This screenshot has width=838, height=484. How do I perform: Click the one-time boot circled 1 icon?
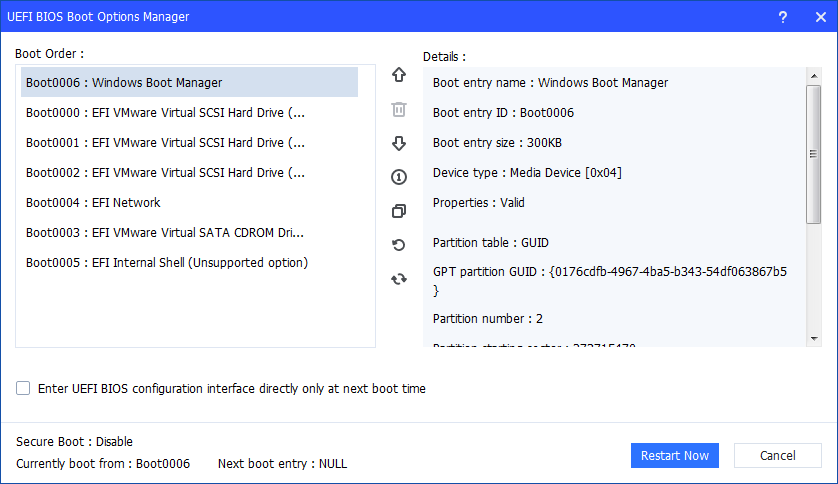[x=399, y=177]
